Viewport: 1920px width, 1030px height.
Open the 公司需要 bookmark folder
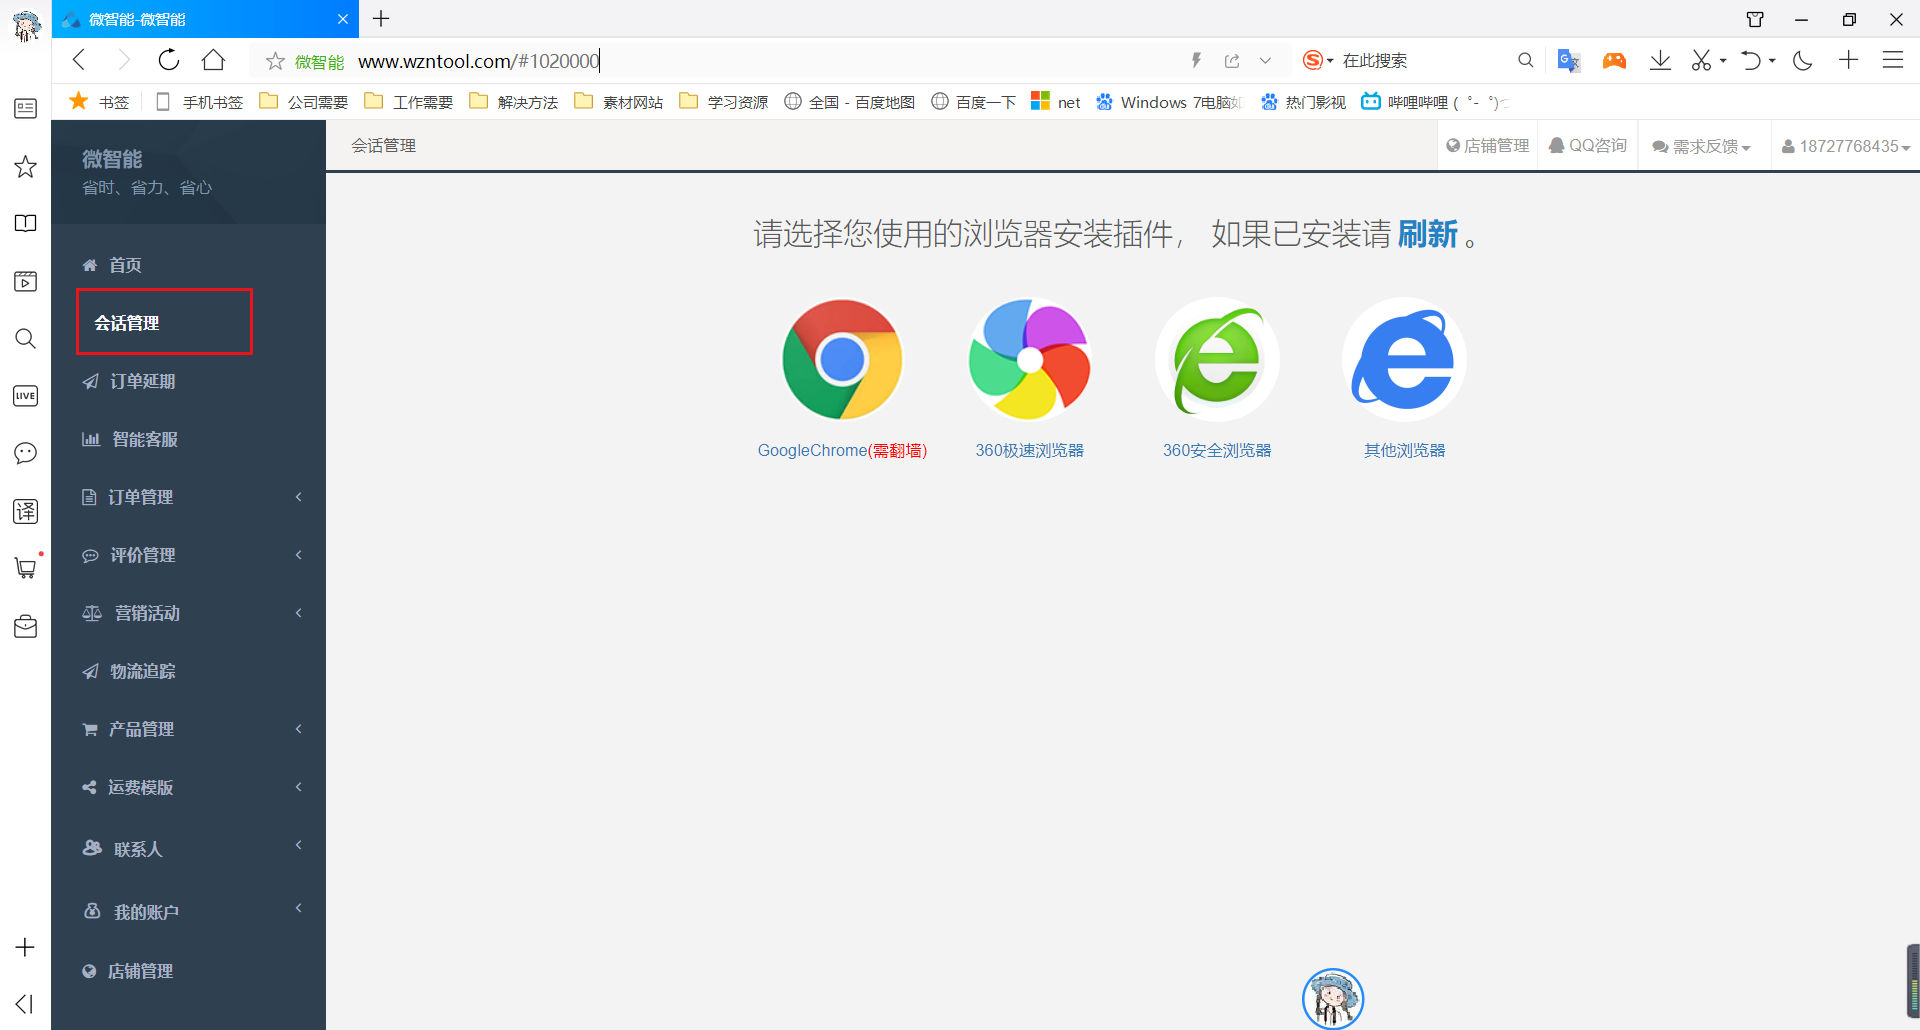click(304, 102)
